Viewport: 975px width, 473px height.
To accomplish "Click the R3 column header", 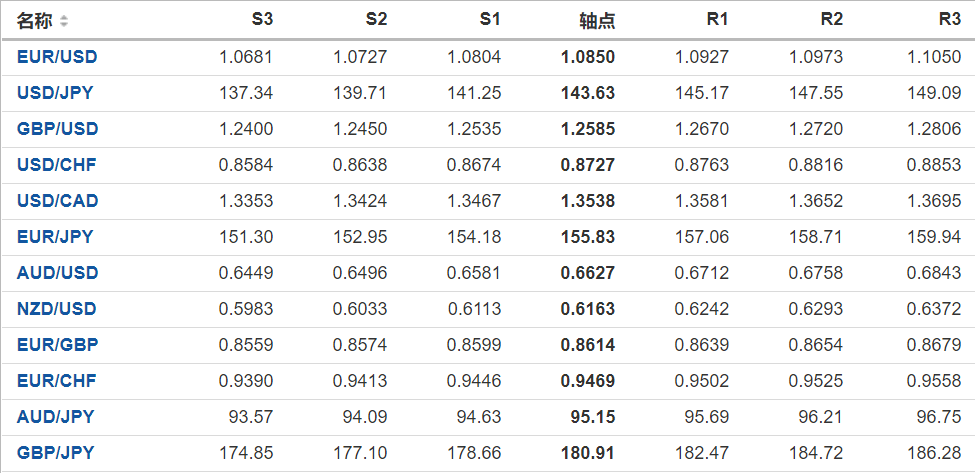I will click(x=949, y=20).
